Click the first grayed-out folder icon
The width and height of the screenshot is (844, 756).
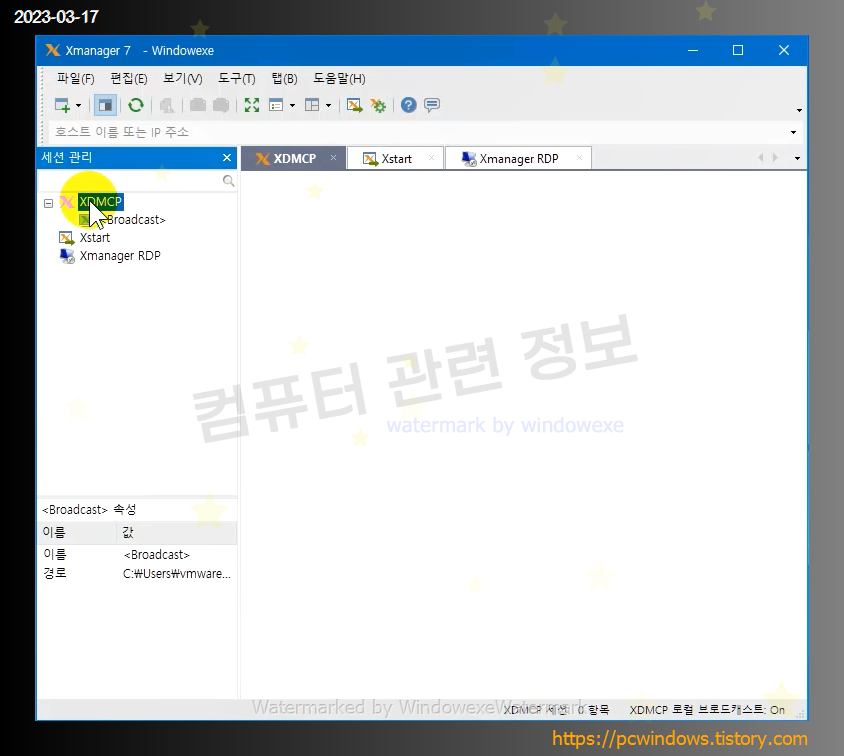pyautogui.click(x=198, y=105)
